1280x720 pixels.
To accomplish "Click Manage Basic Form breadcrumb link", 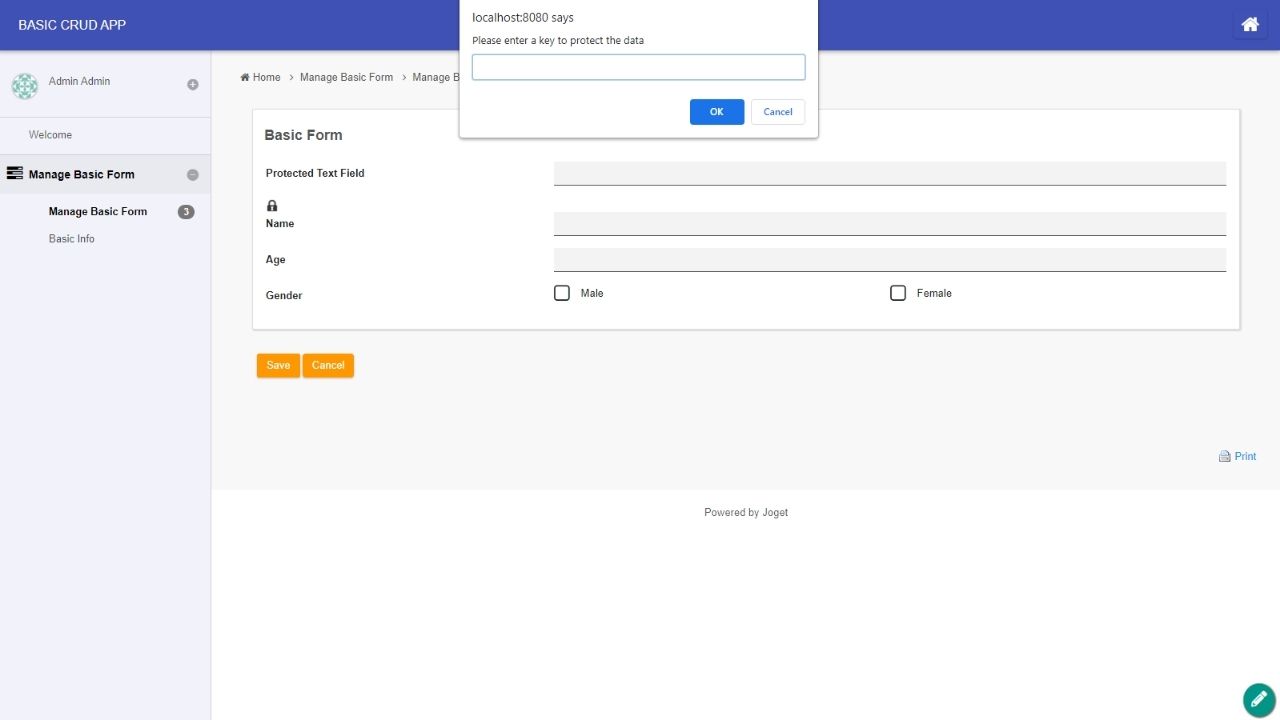I will point(346,77).
